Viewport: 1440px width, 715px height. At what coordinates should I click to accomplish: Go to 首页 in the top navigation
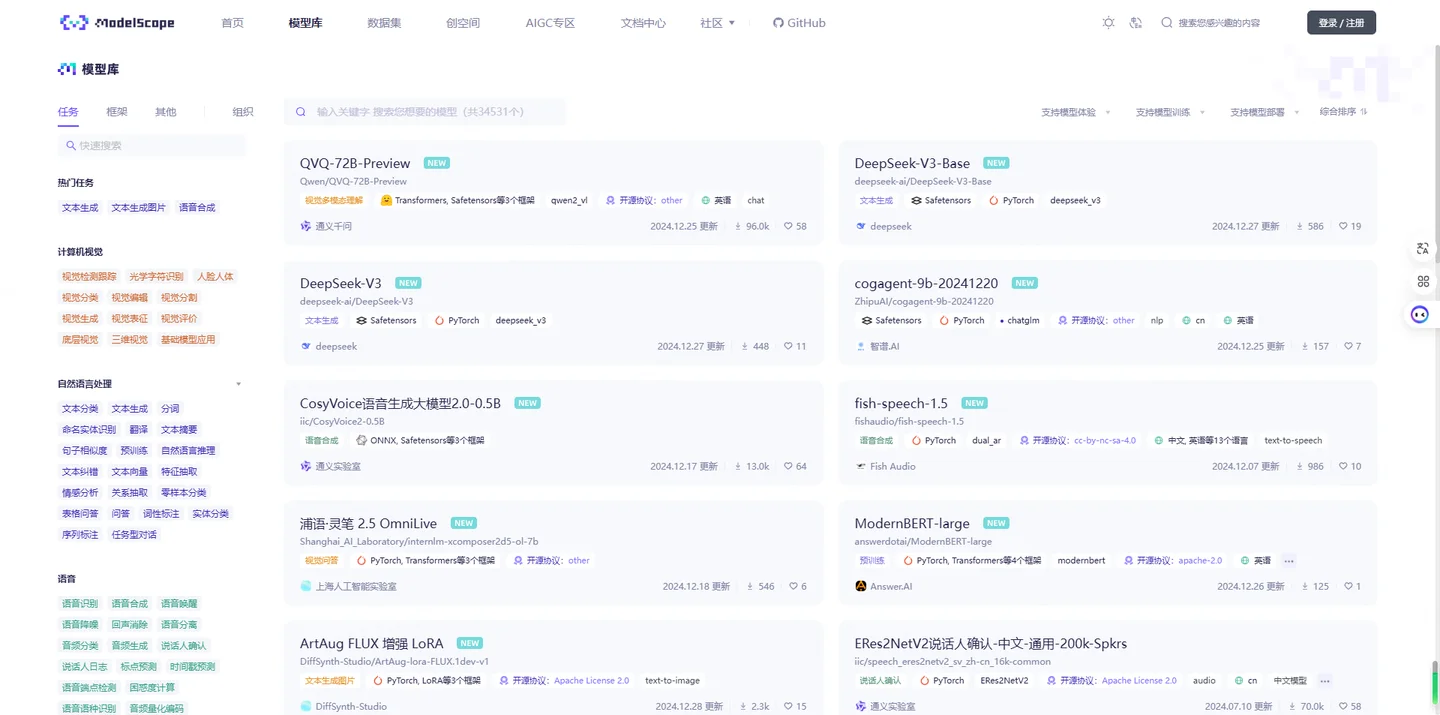pyautogui.click(x=233, y=22)
